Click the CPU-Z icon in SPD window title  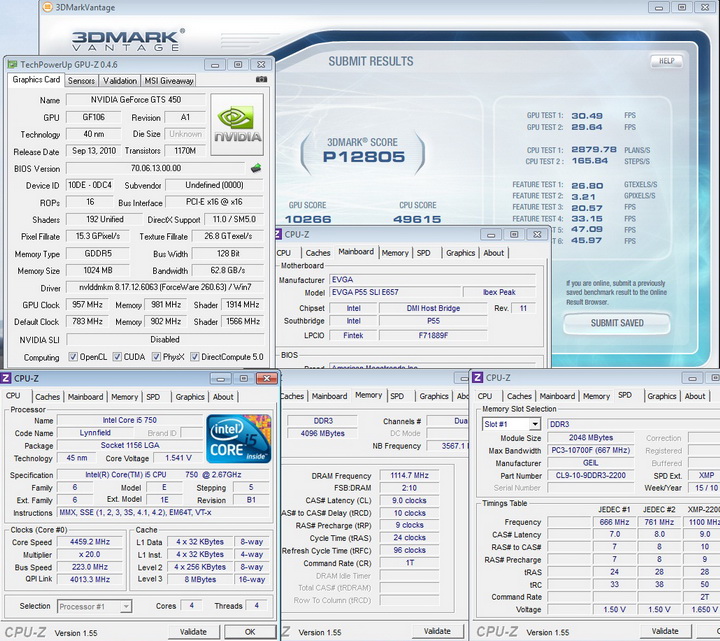[478, 377]
